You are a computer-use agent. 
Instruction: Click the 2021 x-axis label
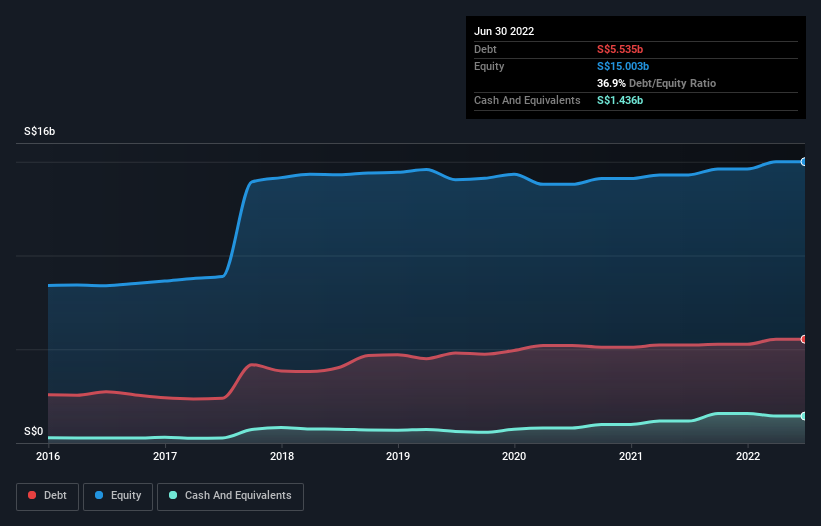click(x=631, y=456)
